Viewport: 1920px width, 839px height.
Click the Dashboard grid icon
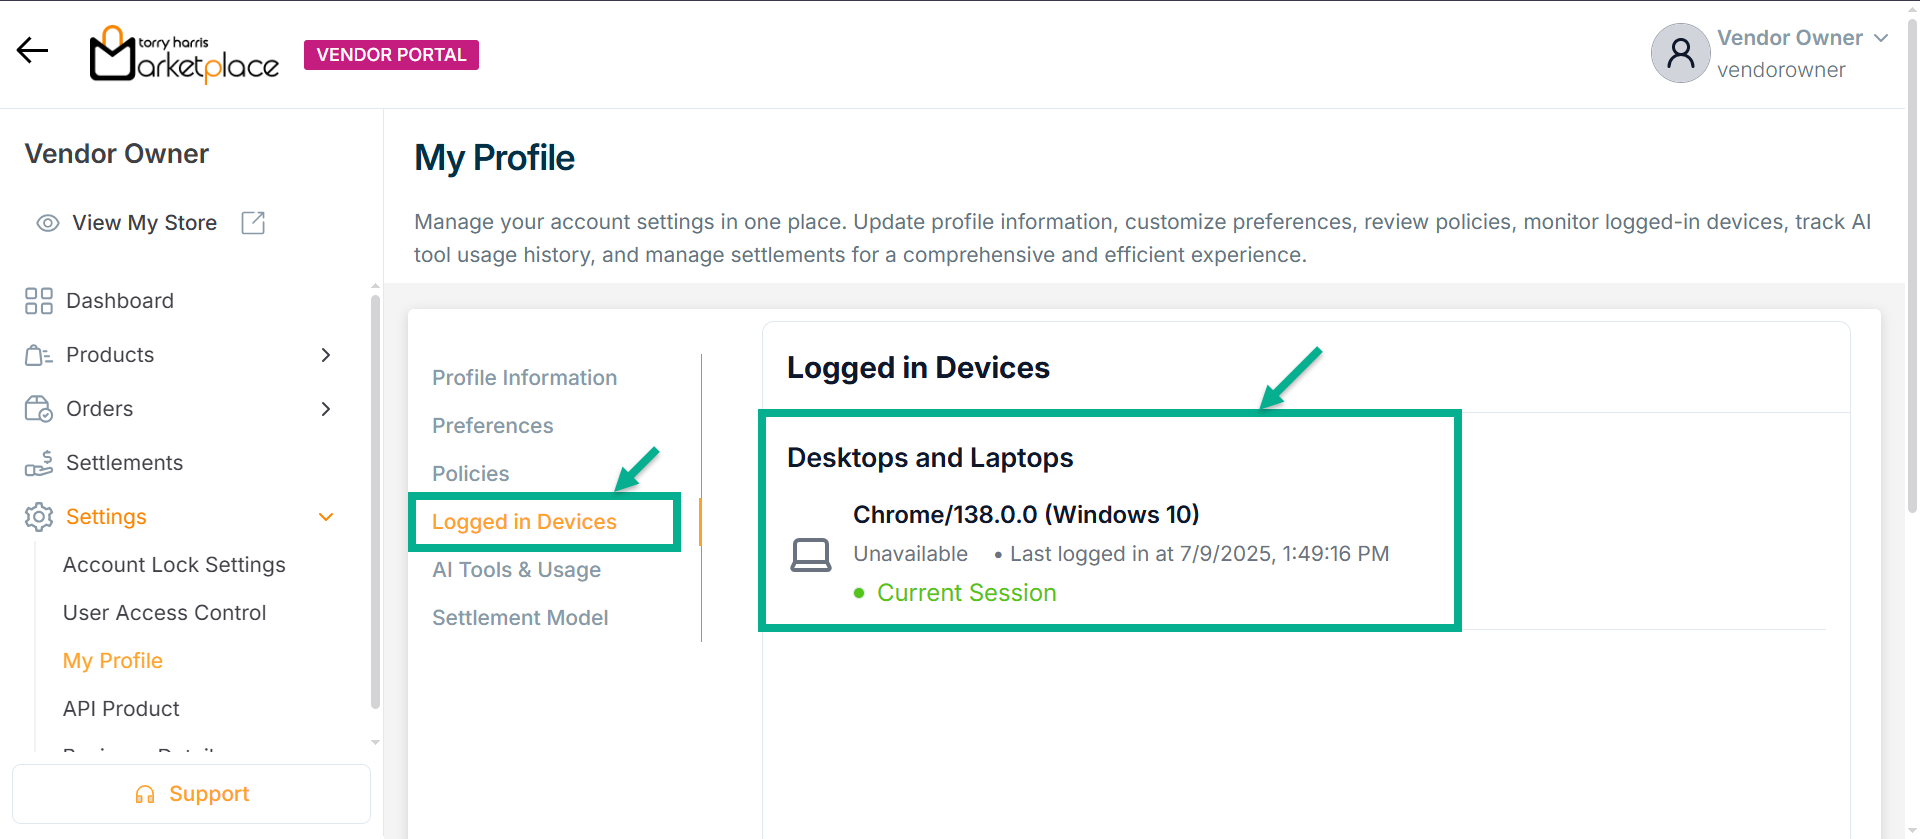39,301
